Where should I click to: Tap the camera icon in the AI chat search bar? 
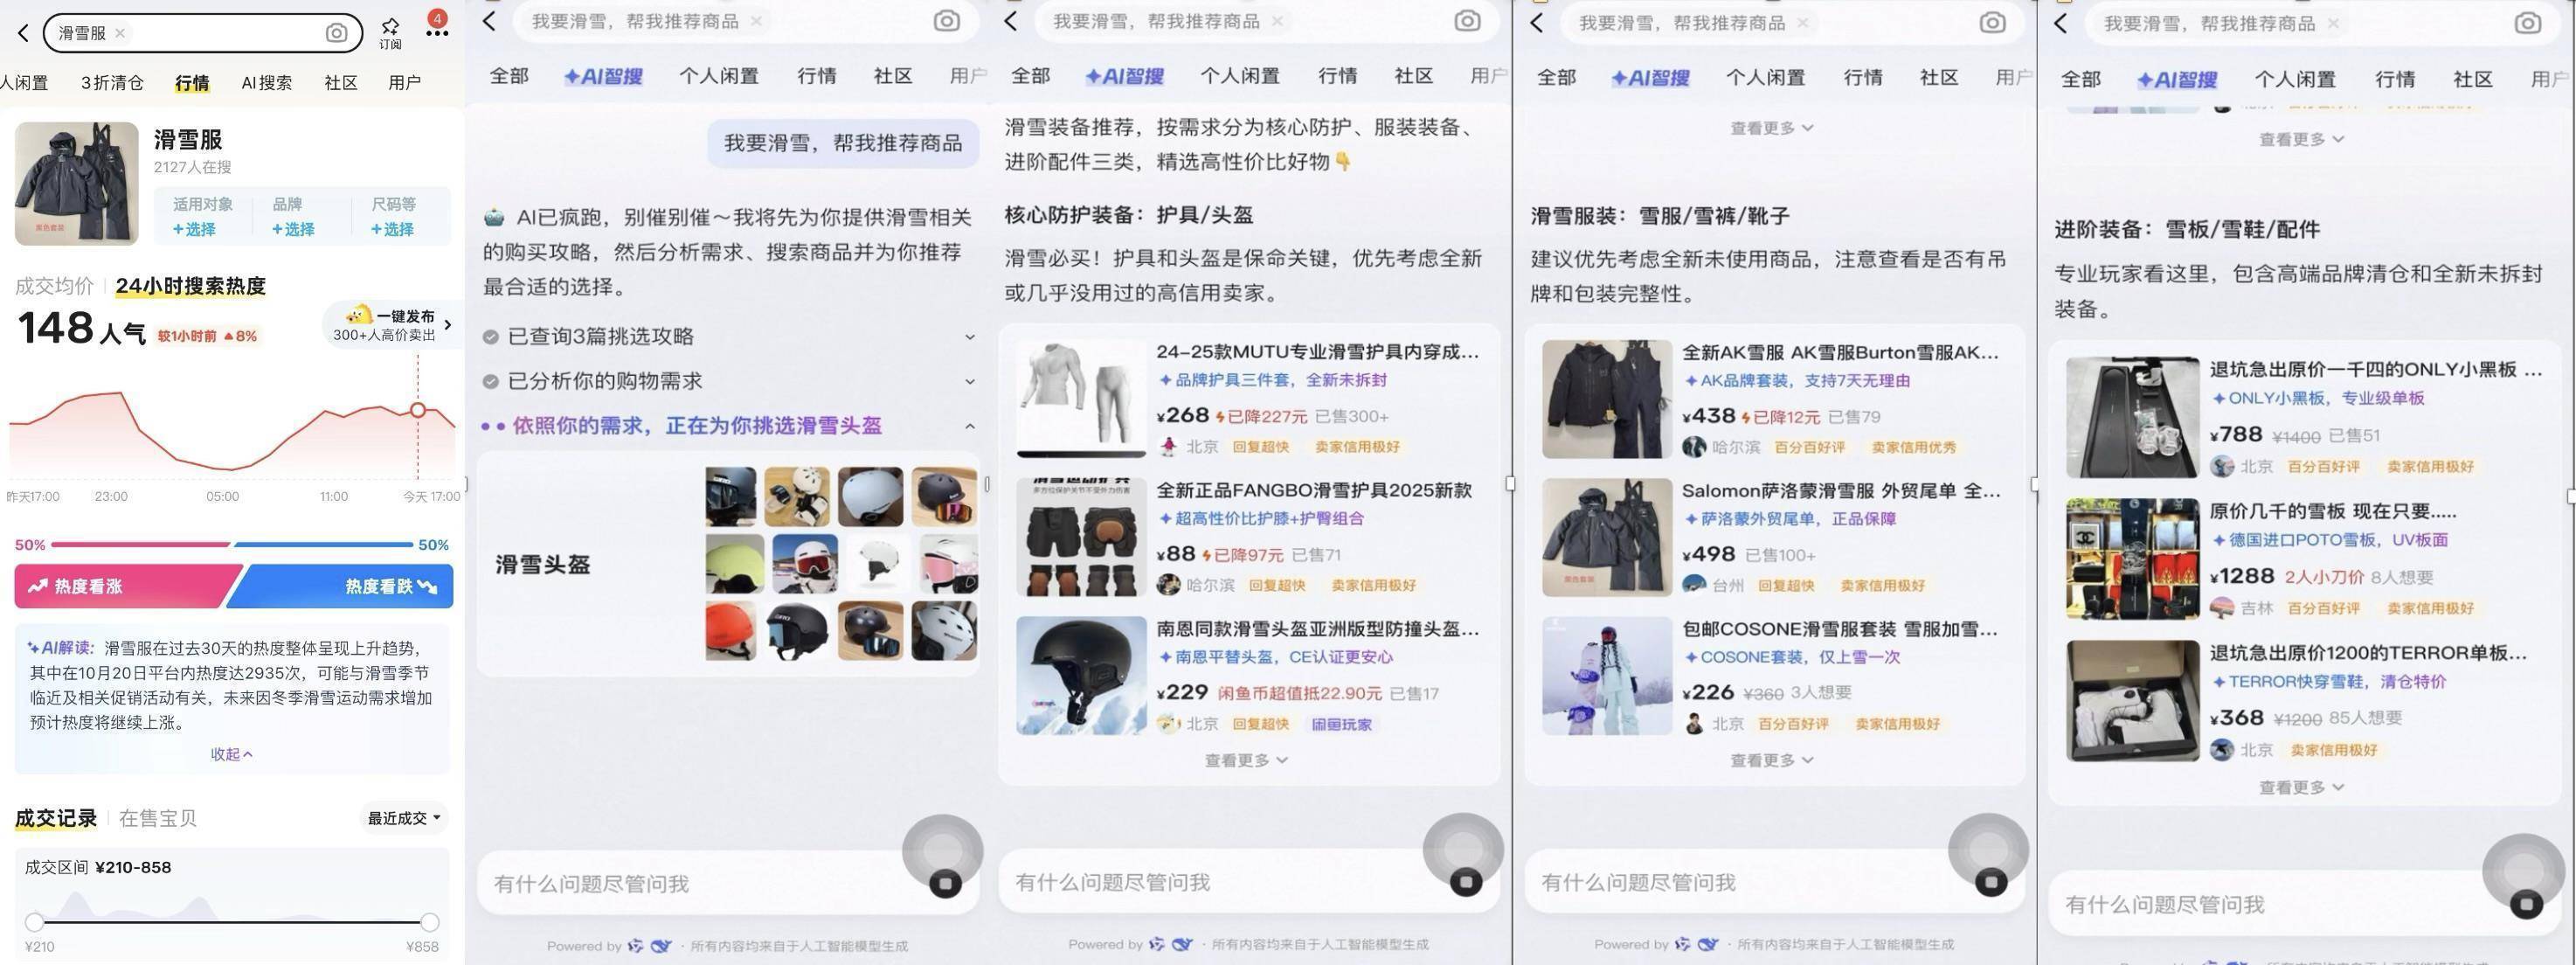946,20
